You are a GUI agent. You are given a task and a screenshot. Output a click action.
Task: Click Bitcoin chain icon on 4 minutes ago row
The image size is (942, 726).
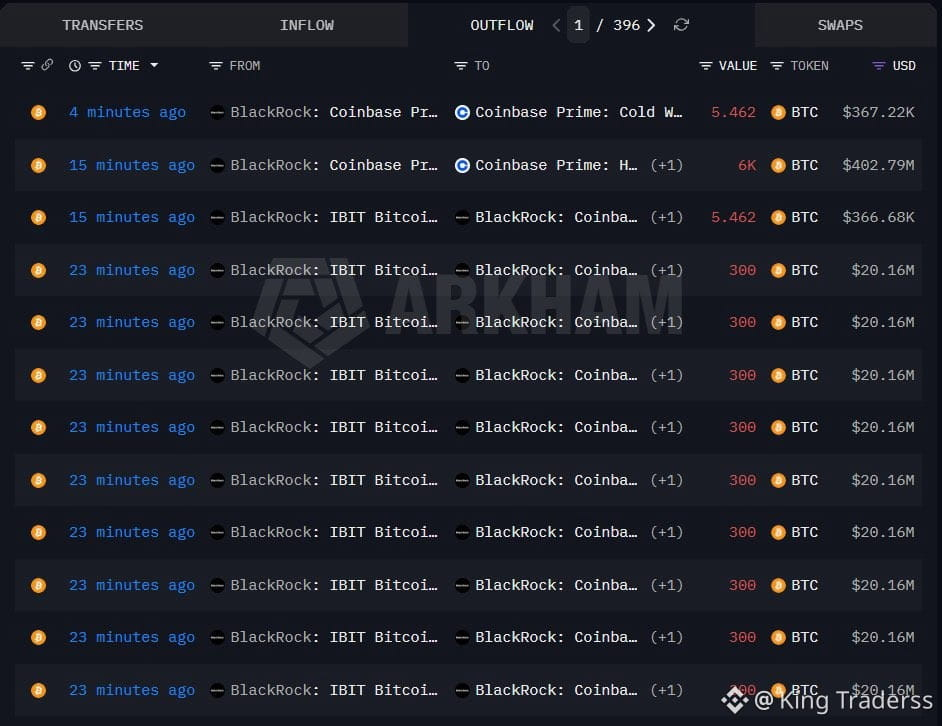(x=38, y=112)
